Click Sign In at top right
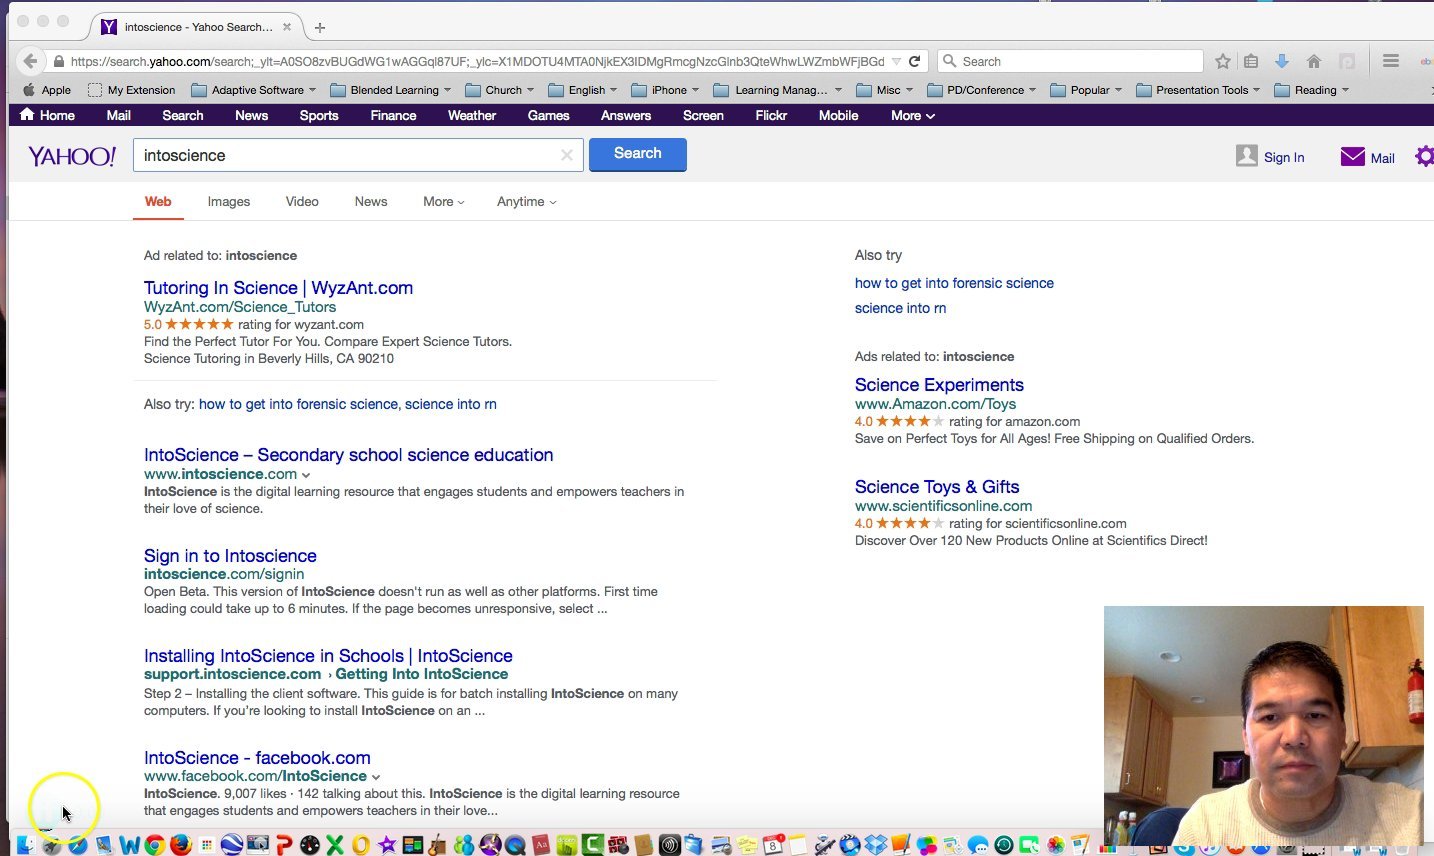 pyautogui.click(x=1283, y=157)
